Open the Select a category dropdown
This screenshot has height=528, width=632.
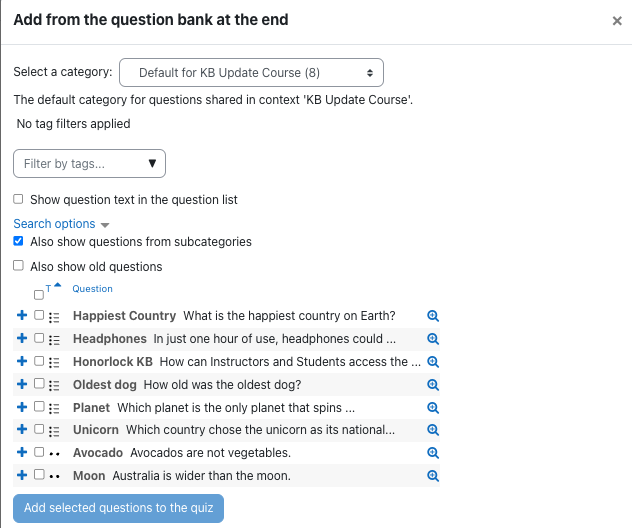[x=251, y=73]
